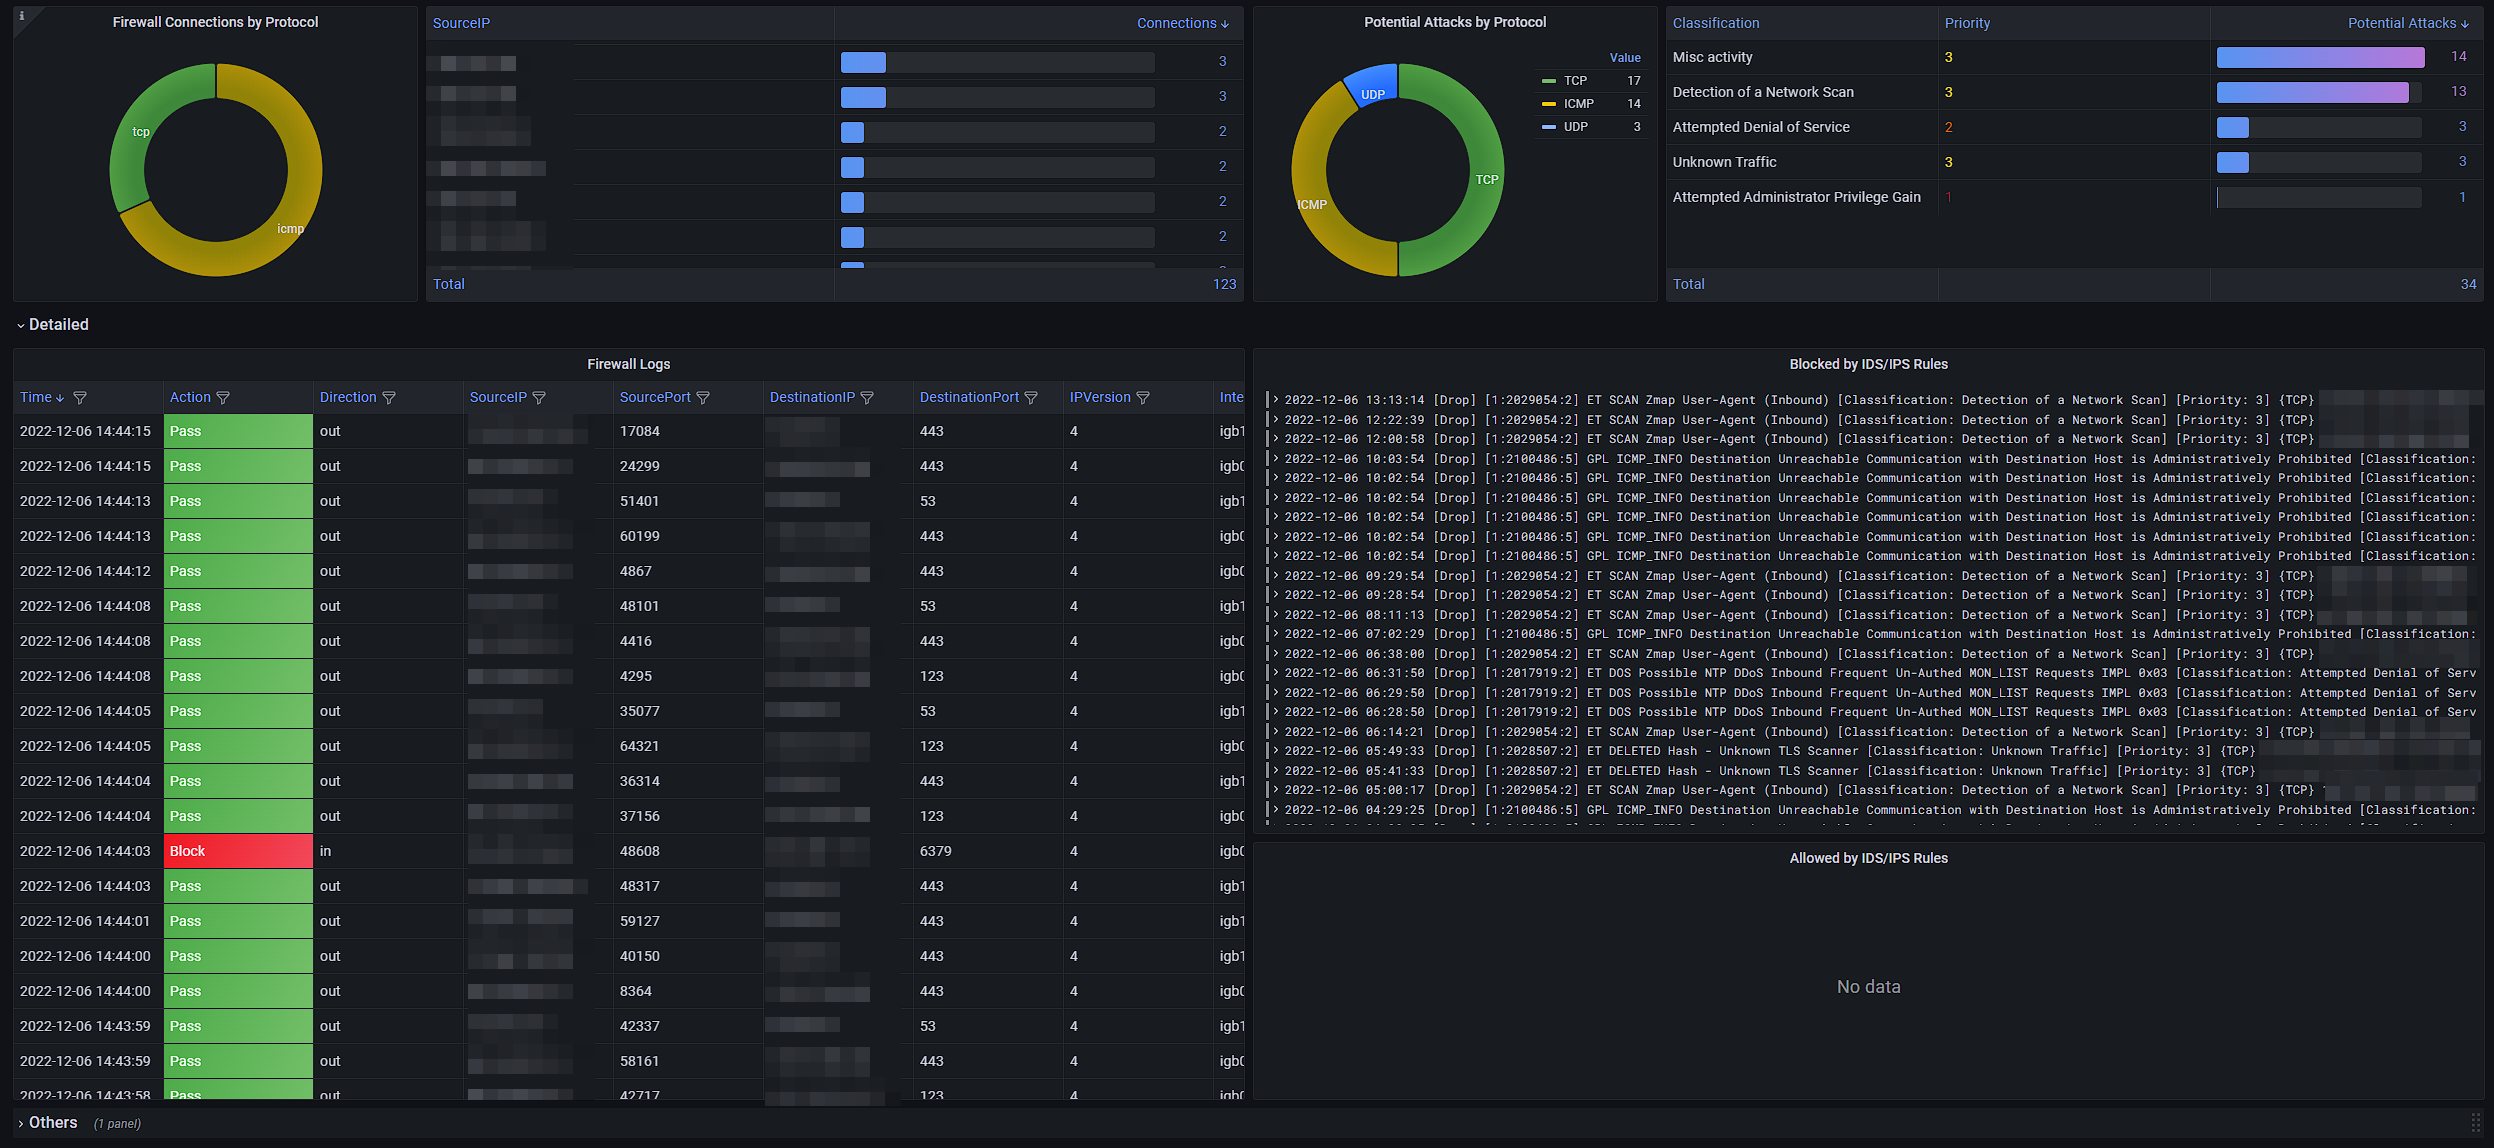Click the Direction column filter icon
The height and width of the screenshot is (1148, 2494).
tap(389, 398)
